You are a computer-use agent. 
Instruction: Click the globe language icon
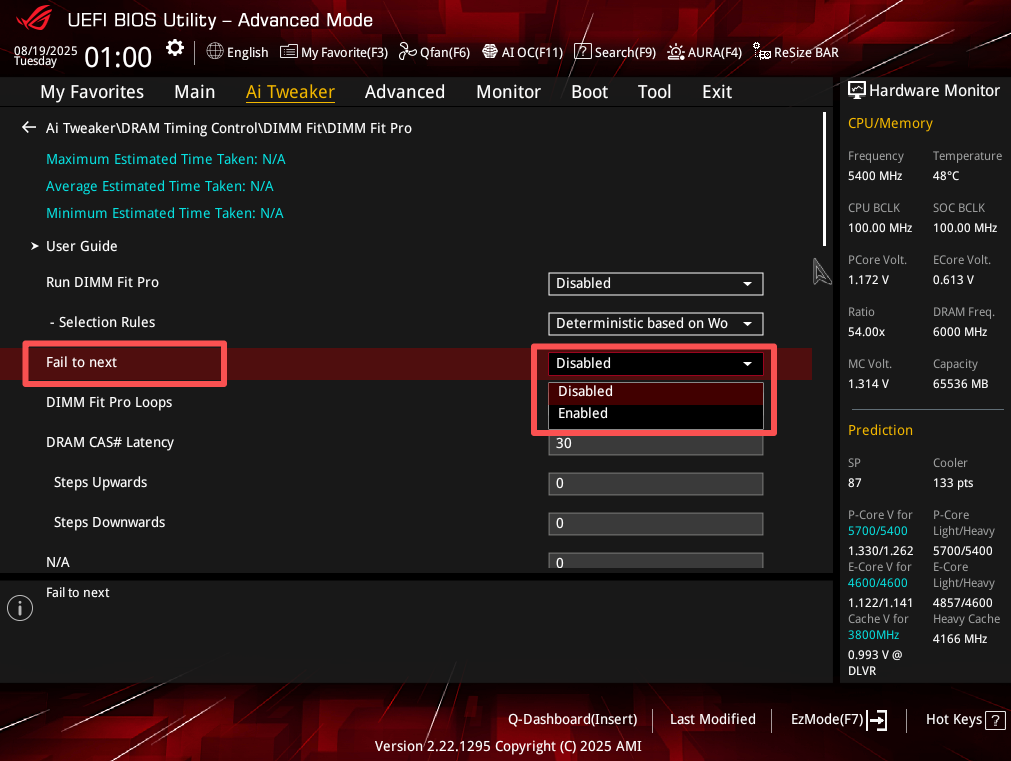(x=215, y=51)
